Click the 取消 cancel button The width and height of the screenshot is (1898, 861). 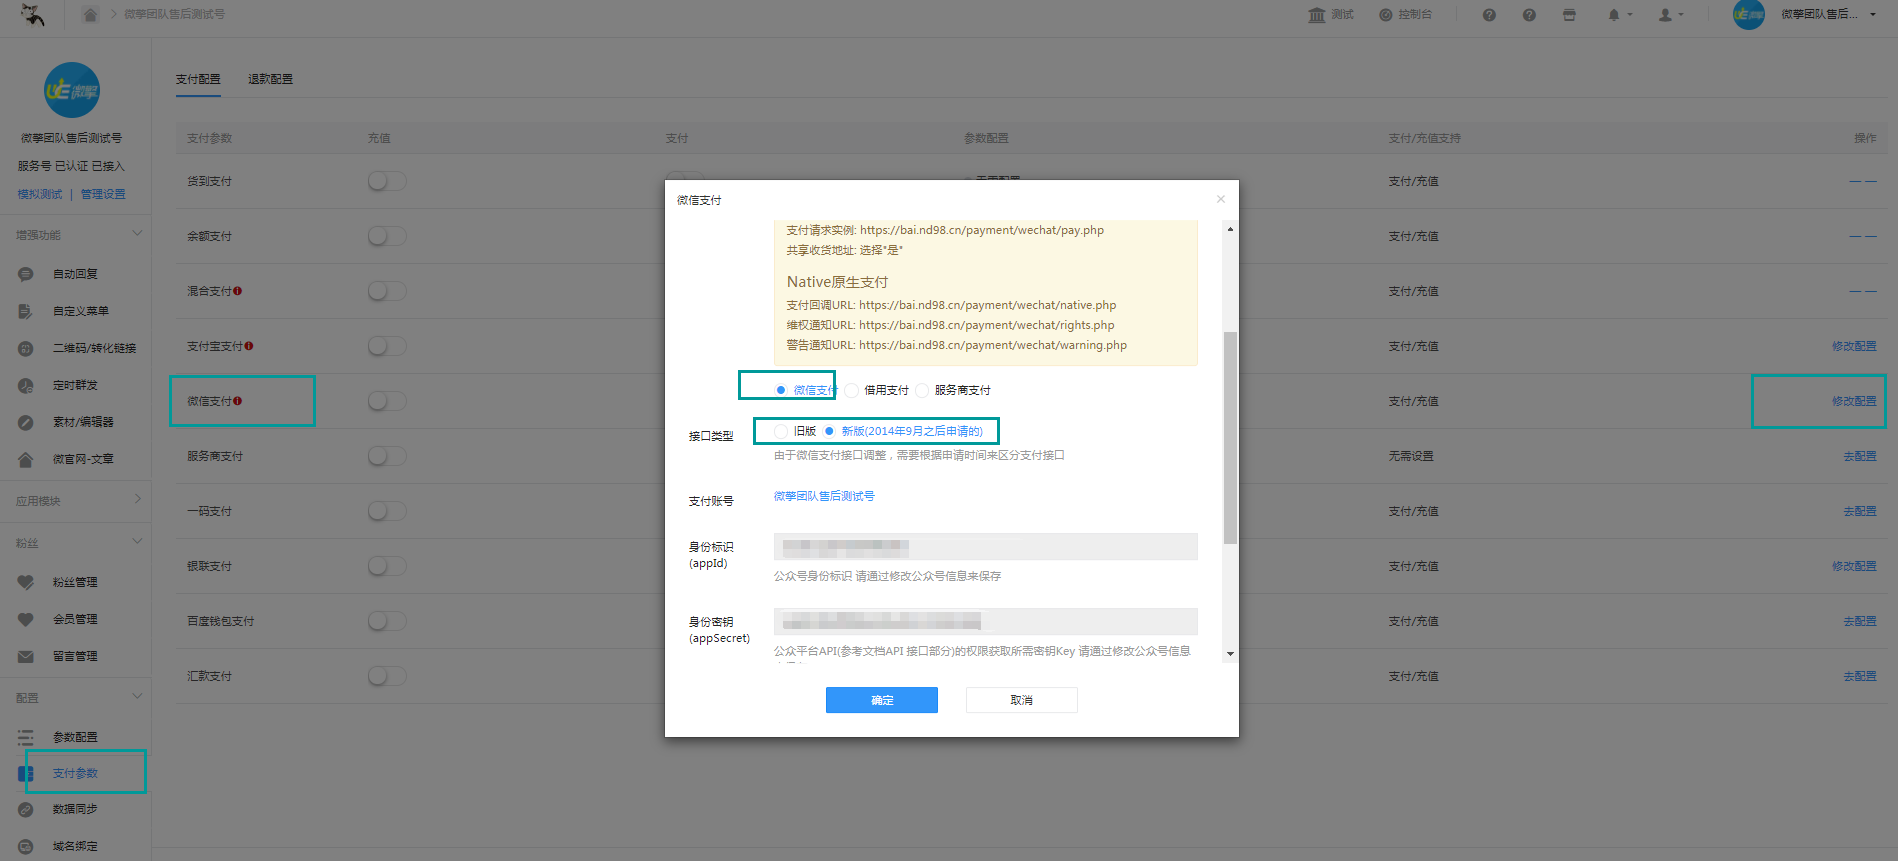pyautogui.click(x=1022, y=700)
